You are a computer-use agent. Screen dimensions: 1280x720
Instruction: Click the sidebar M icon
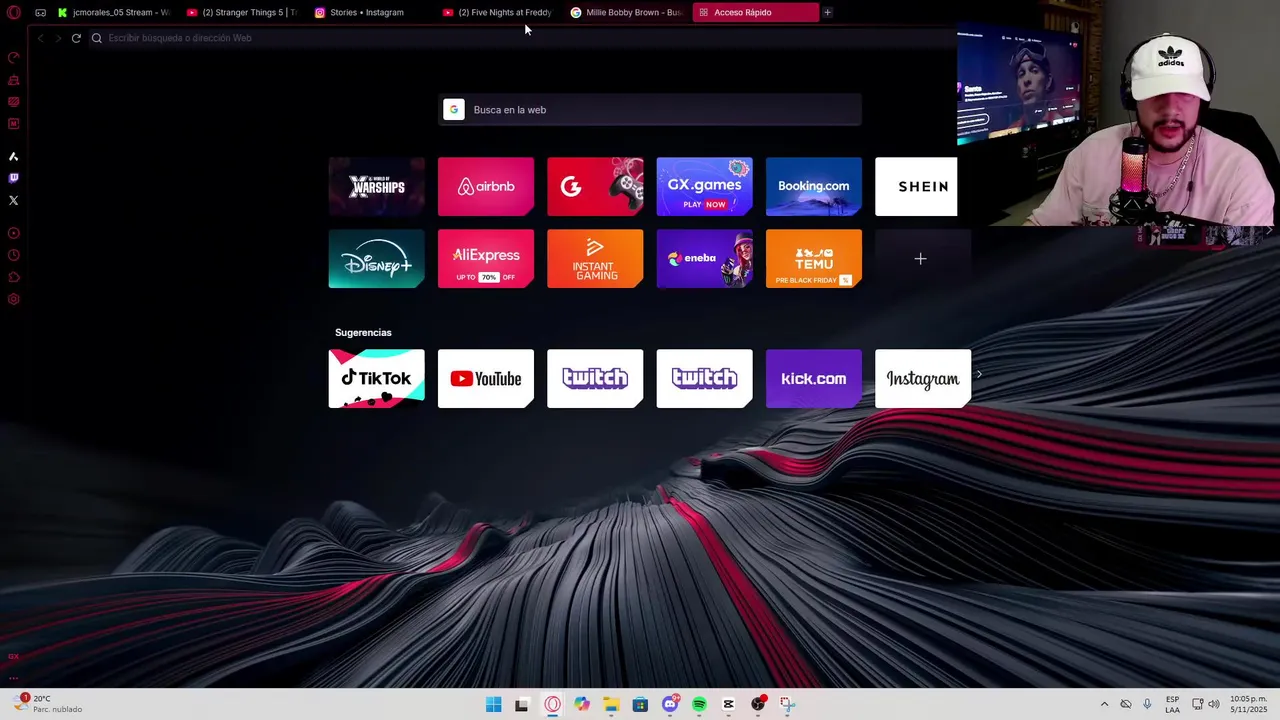(14, 124)
